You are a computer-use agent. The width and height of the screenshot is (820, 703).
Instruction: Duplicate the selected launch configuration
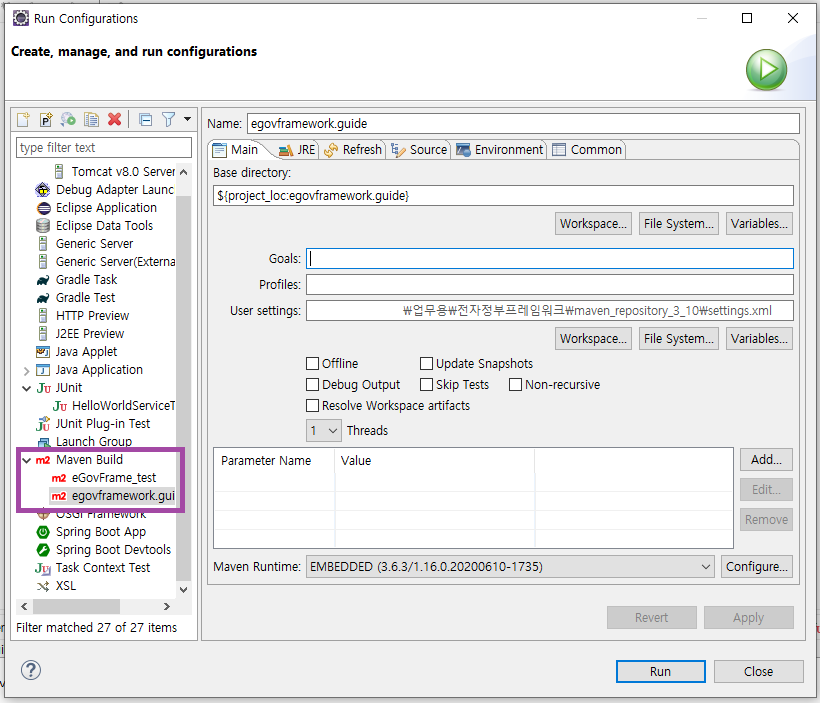92,120
